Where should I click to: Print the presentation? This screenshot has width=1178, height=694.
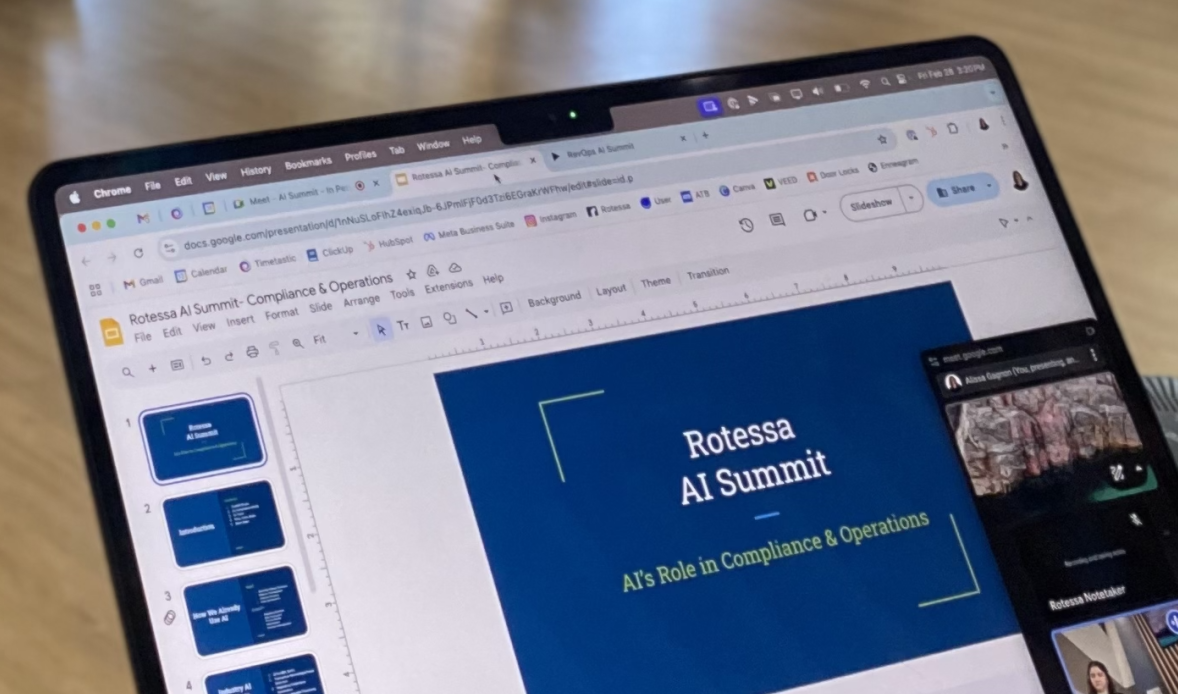tap(252, 352)
